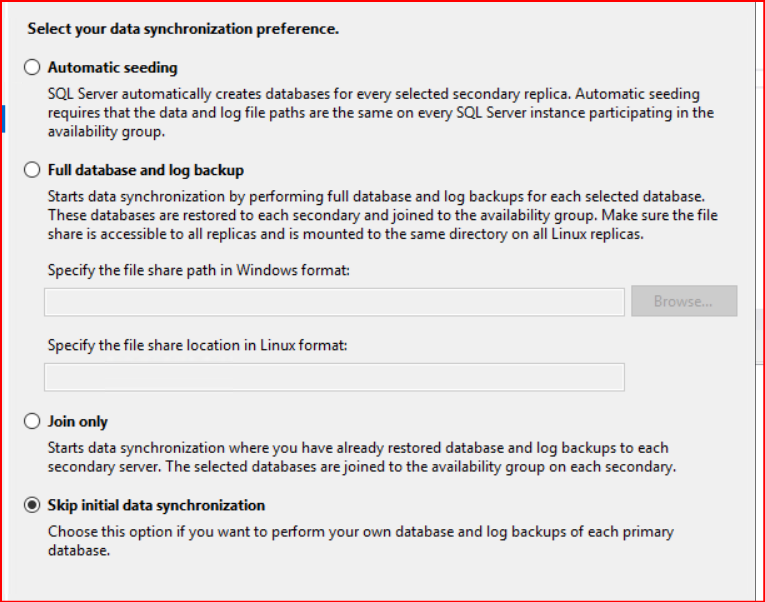Click the Linux format file share location field

coord(334,376)
